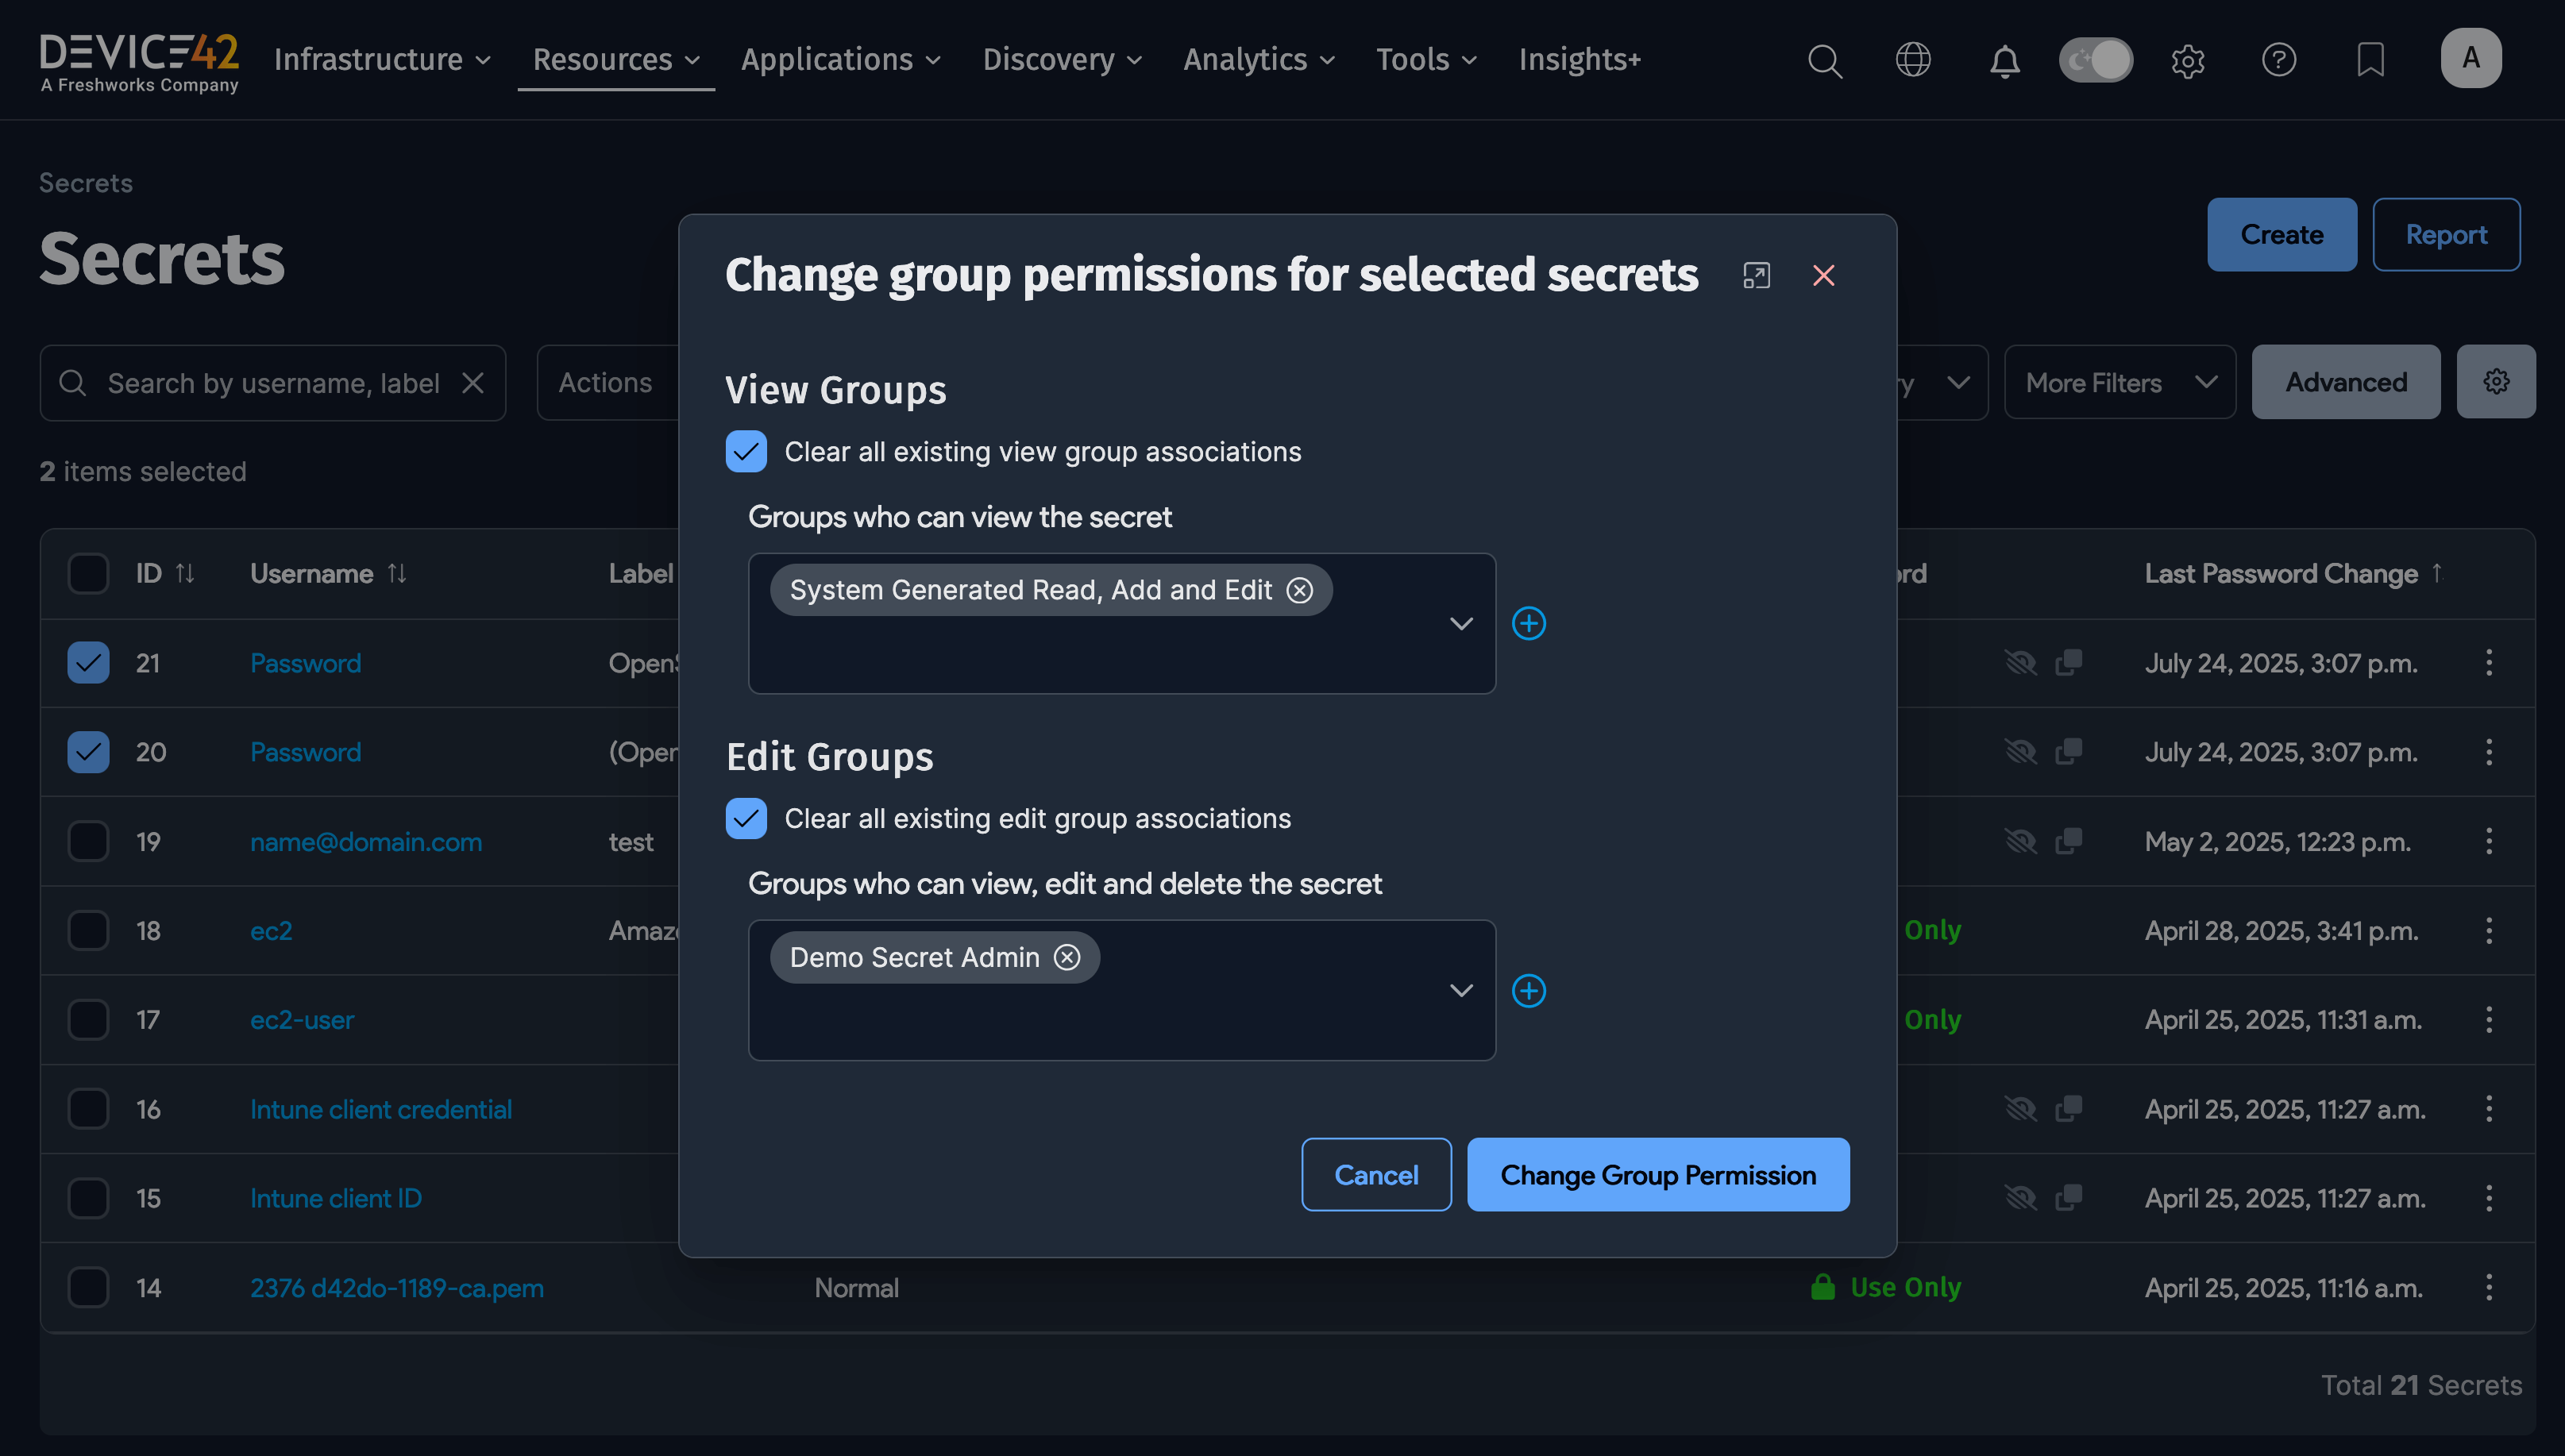Switch the theme toggle in the header
Viewport: 2565px width, 1456px height.
pyautogui.click(x=2096, y=60)
